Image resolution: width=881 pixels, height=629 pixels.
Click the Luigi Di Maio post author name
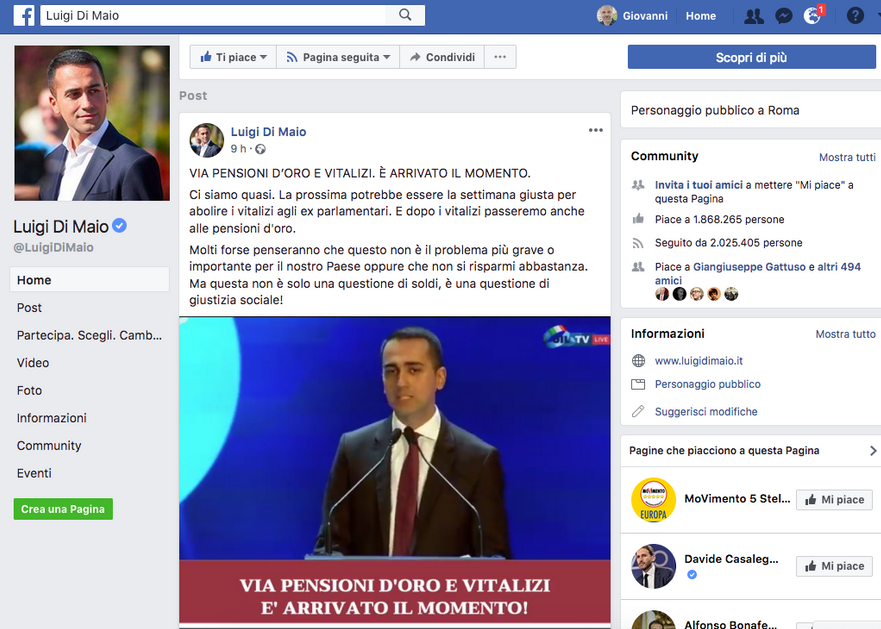coord(268,132)
